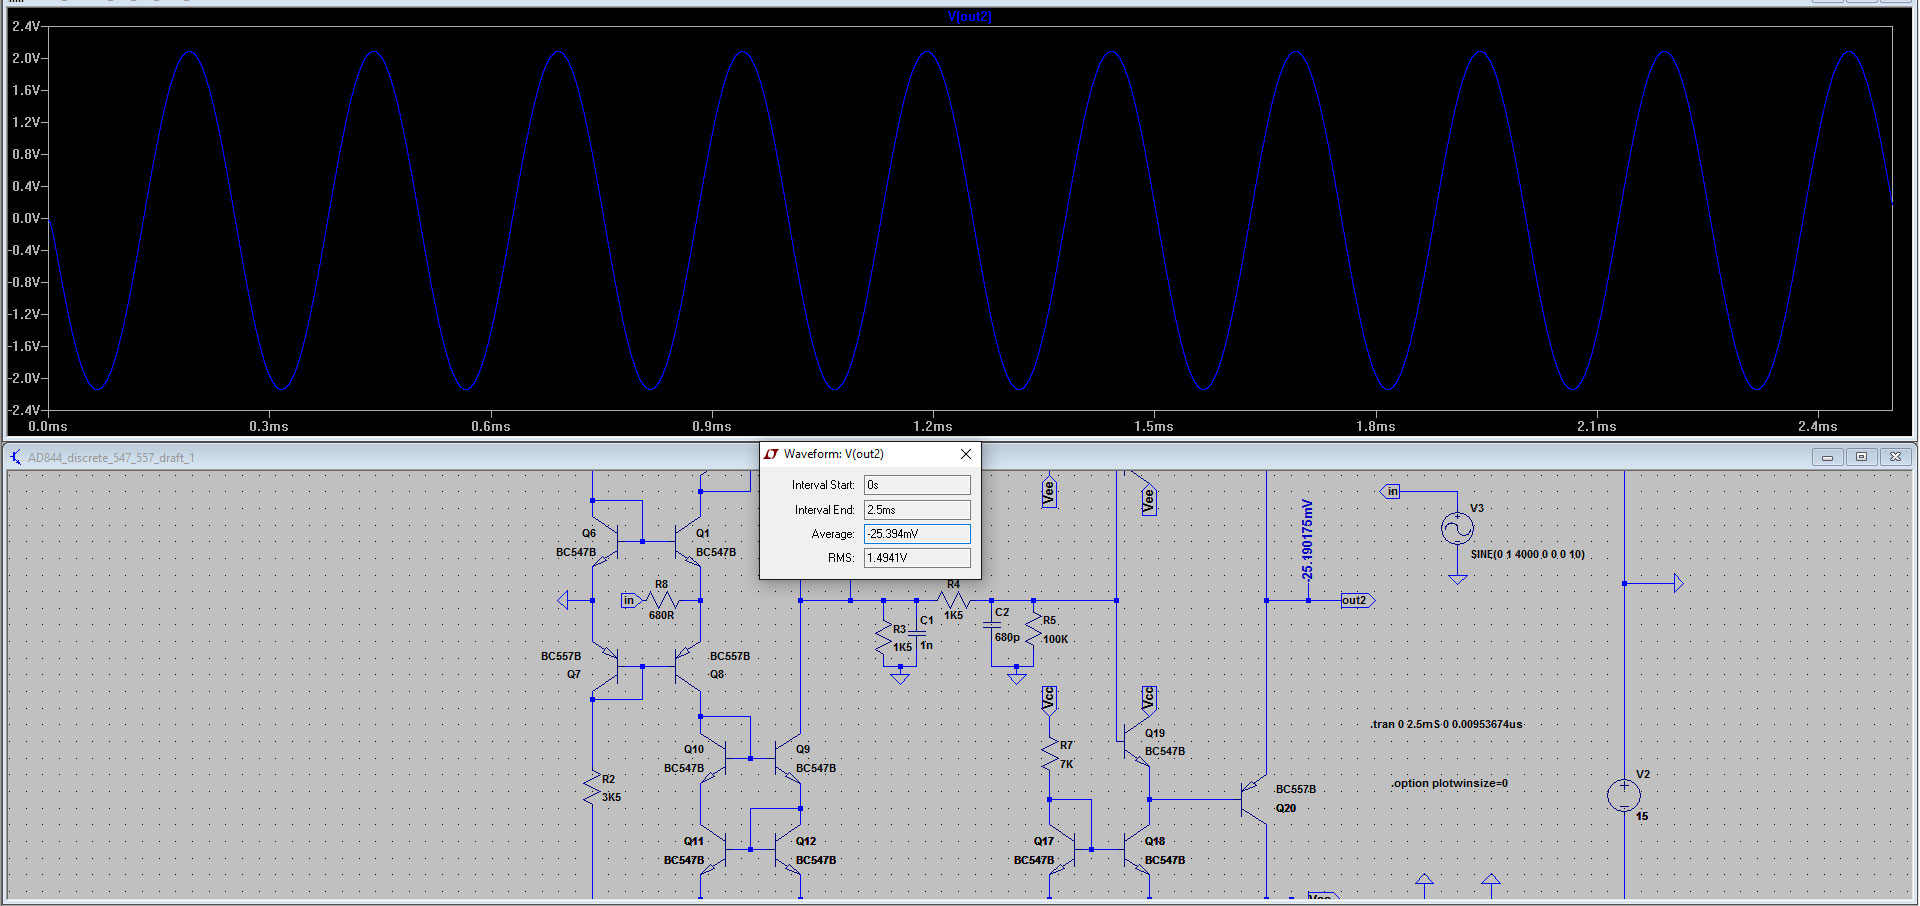Select the Q19 BC547B transistor symbol
1920x906 pixels.
click(1137, 742)
